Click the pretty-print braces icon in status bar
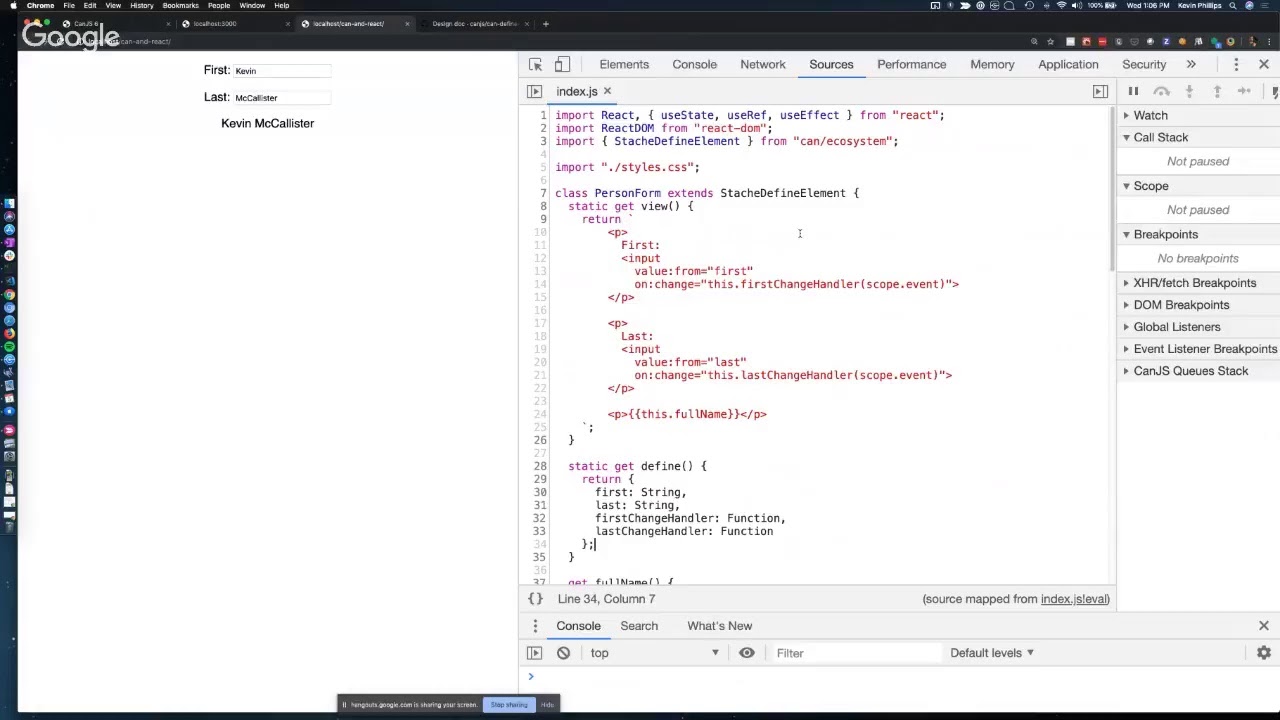The width and height of the screenshot is (1280, 720). point(535,598)
